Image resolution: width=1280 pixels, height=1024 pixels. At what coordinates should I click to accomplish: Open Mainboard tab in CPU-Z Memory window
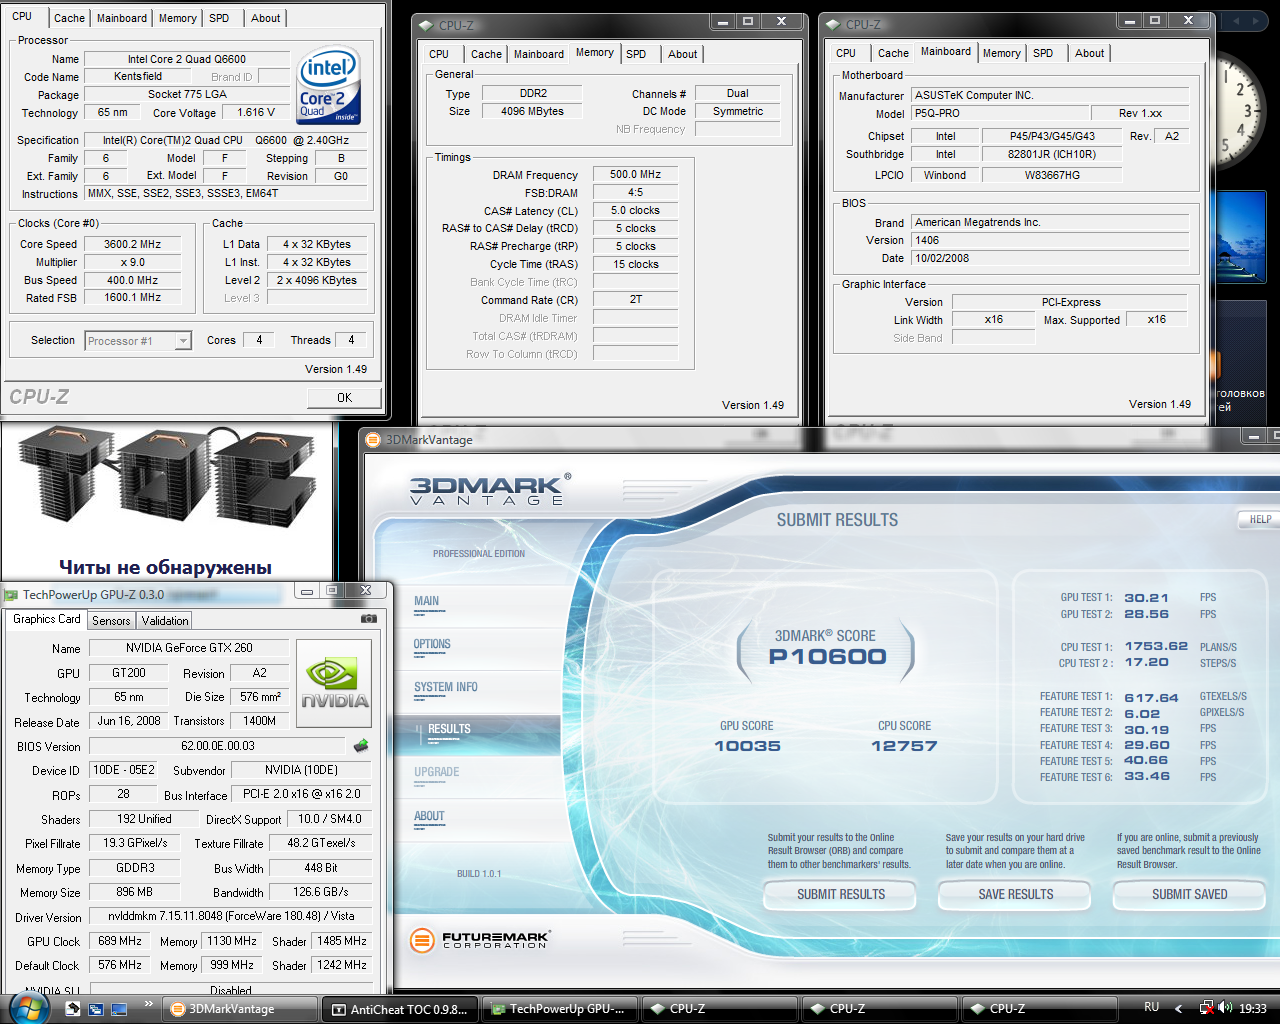pos(539,54)
